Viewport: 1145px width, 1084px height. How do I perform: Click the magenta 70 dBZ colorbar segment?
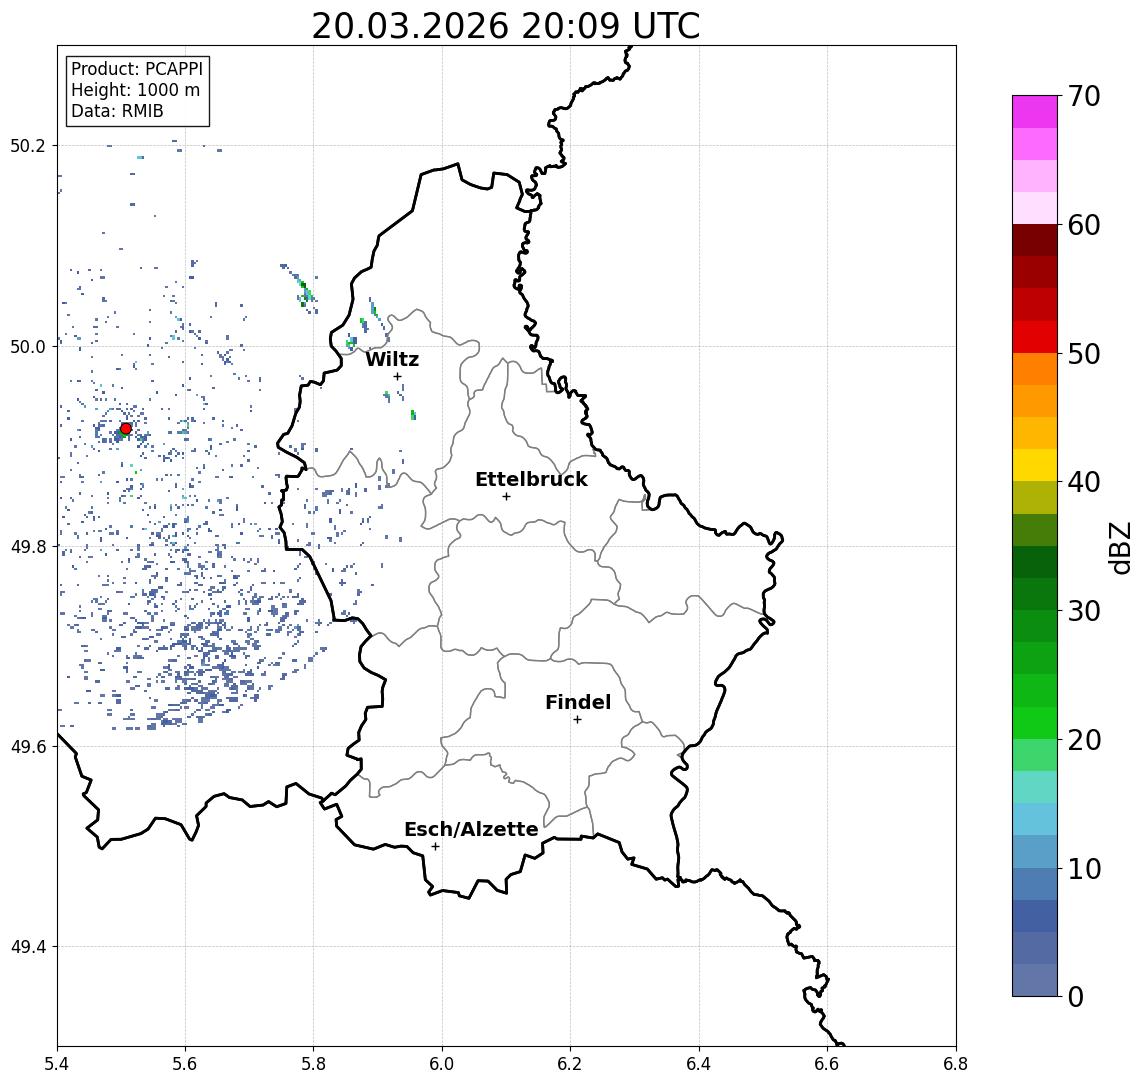click(x=1035, y=112)
